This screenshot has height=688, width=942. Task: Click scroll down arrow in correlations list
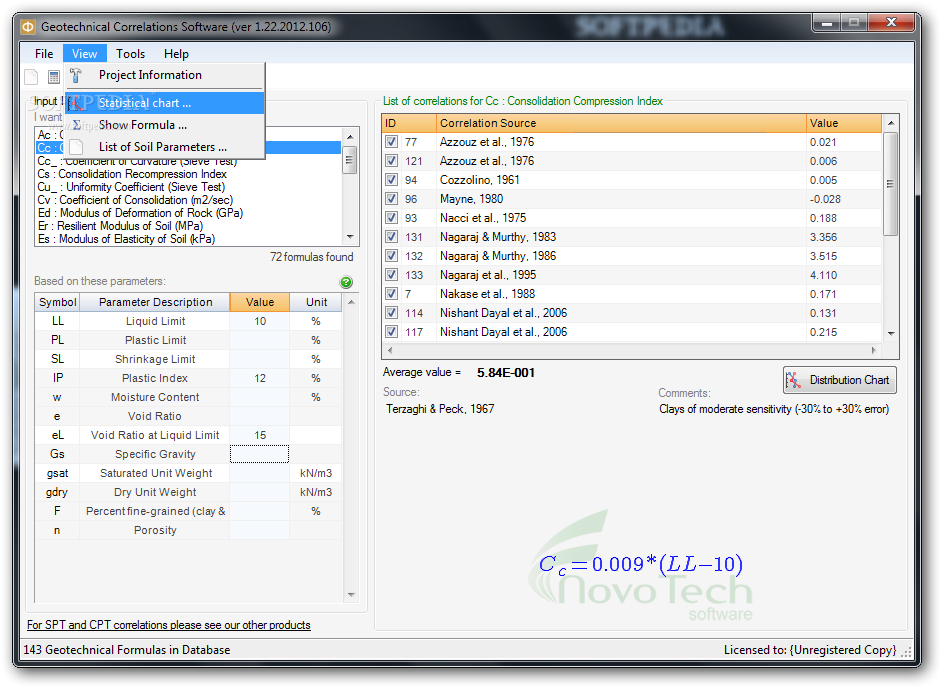point(891,333)
